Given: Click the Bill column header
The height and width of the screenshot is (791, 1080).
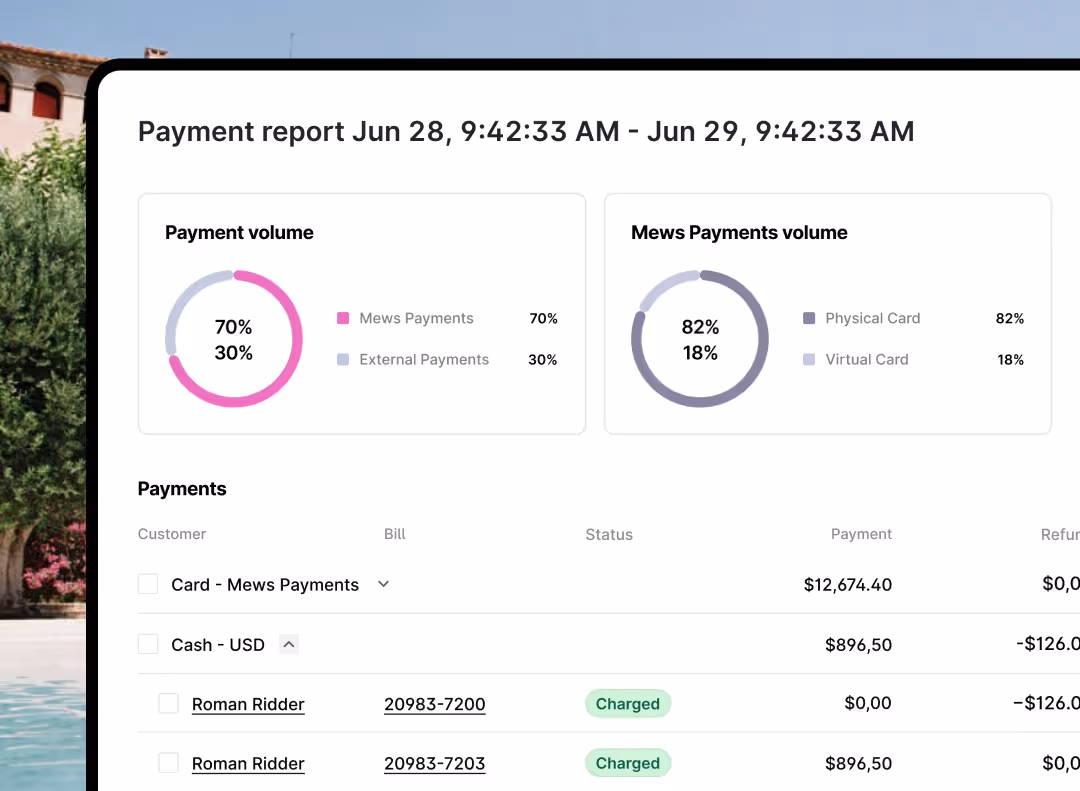Looking at the screenshot, I should pyautogui.click(x=395, y=534).
